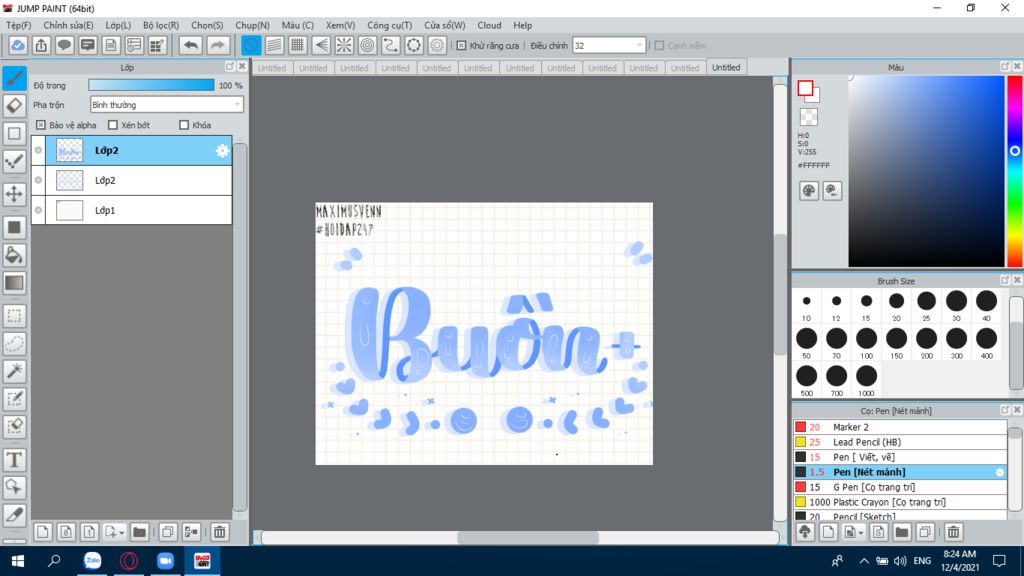Select the Lasso selection tool
The image size is (1024, 576).
click(14, 344)
